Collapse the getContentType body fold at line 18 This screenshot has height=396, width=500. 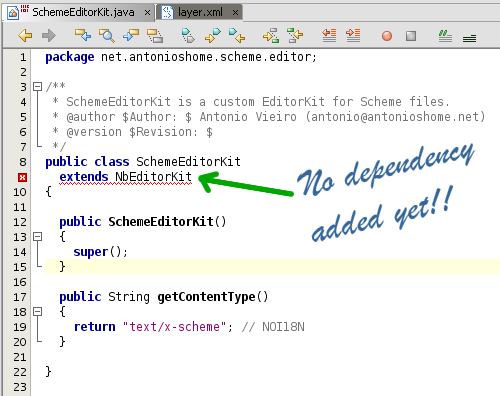click(38, 312)
